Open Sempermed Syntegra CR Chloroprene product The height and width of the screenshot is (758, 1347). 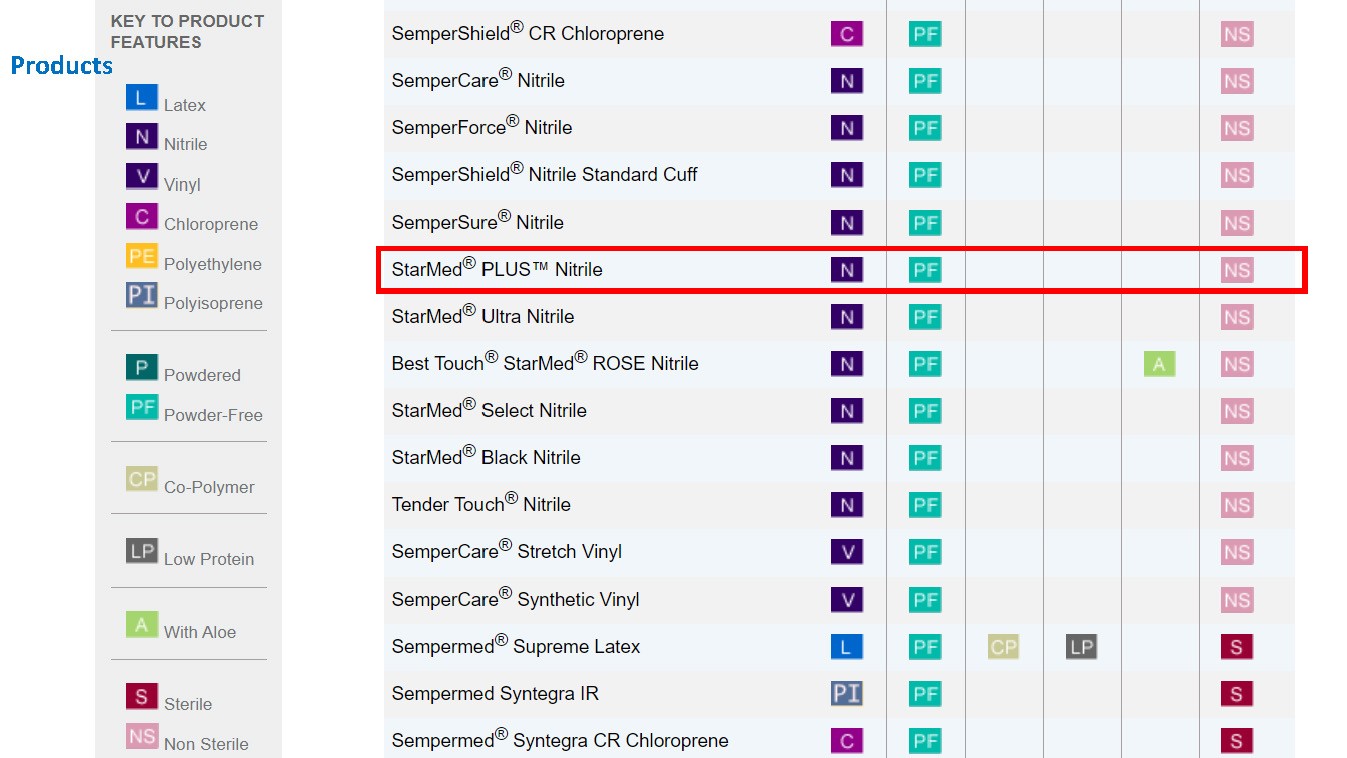click(x=560, y=739)
